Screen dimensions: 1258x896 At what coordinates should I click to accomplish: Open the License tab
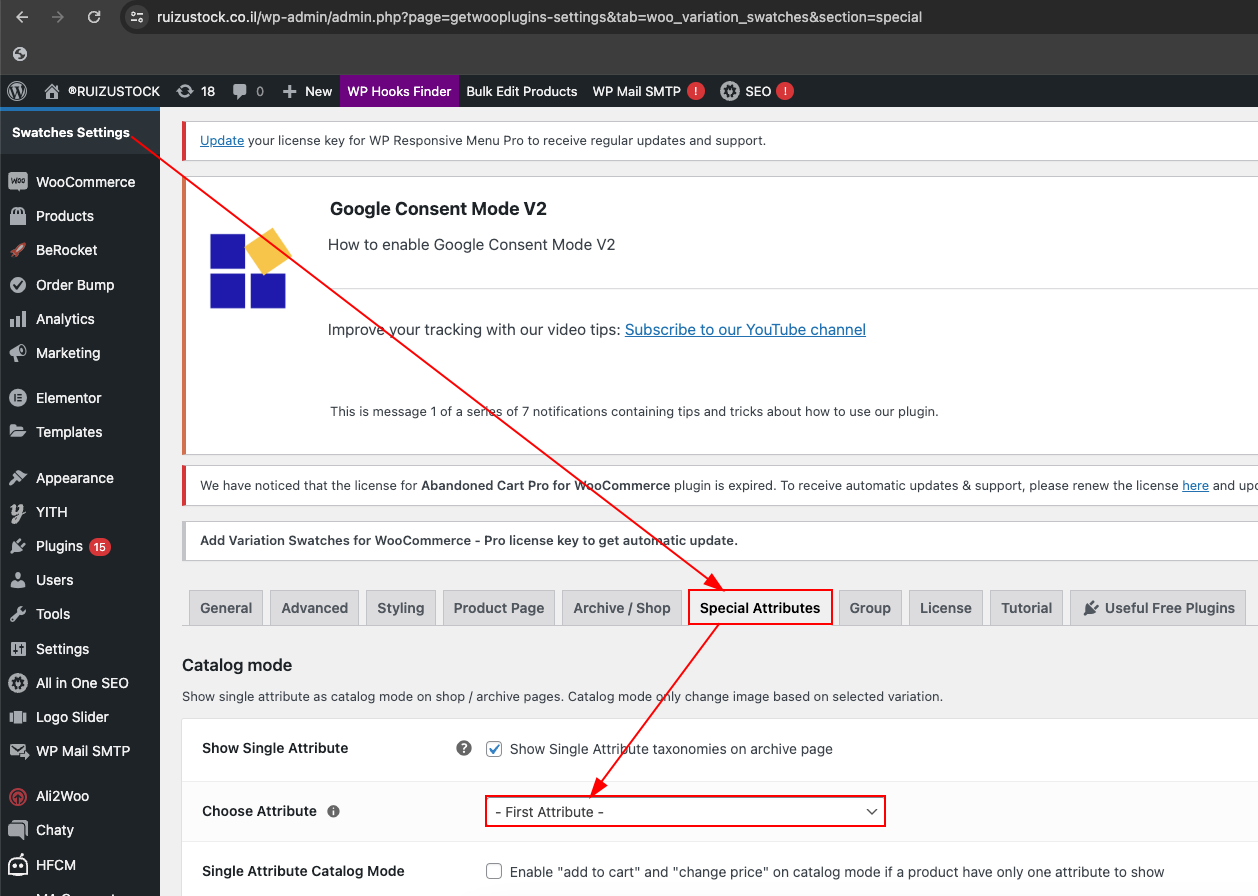click(946, 608)
